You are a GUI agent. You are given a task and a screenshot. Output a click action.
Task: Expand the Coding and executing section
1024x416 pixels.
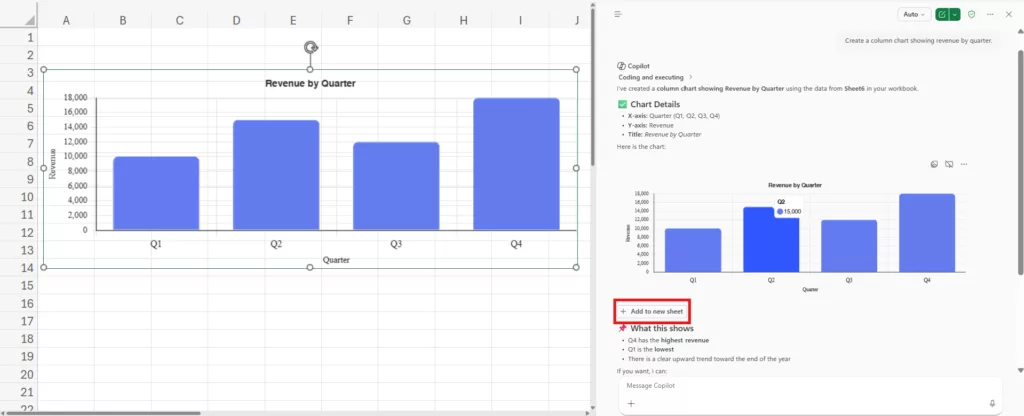pyautogui.click(x=655, y=77)
